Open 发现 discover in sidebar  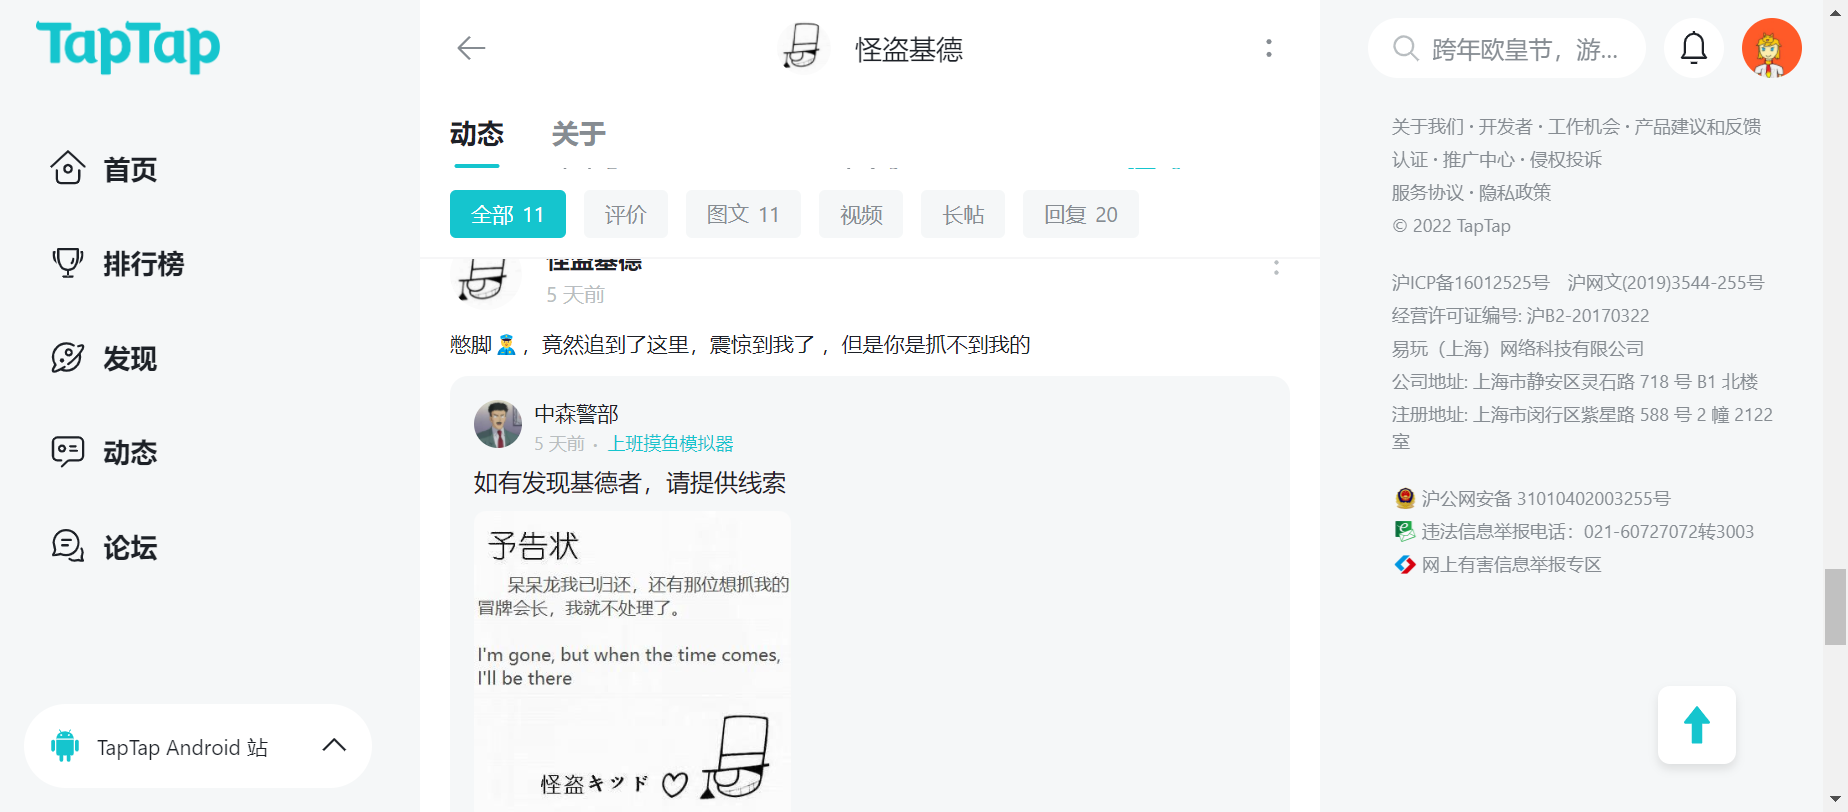coord(105,358)
